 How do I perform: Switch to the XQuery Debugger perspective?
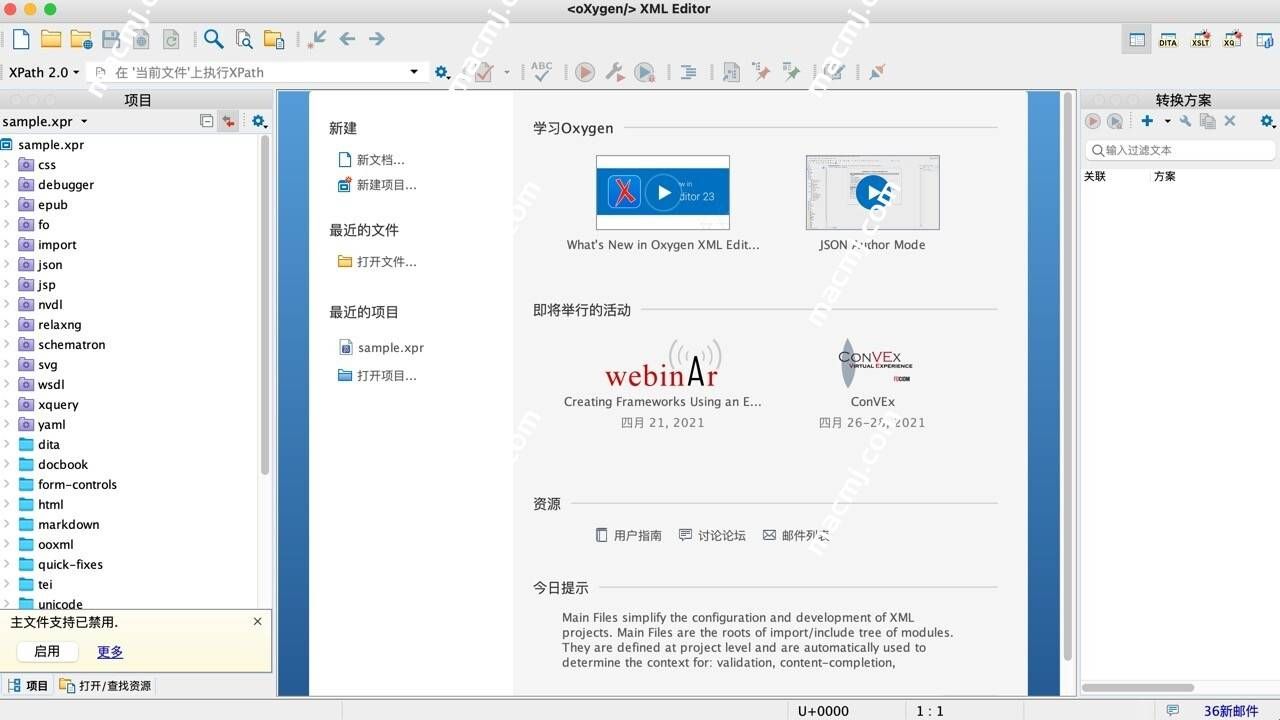[x=1232, y=40]
